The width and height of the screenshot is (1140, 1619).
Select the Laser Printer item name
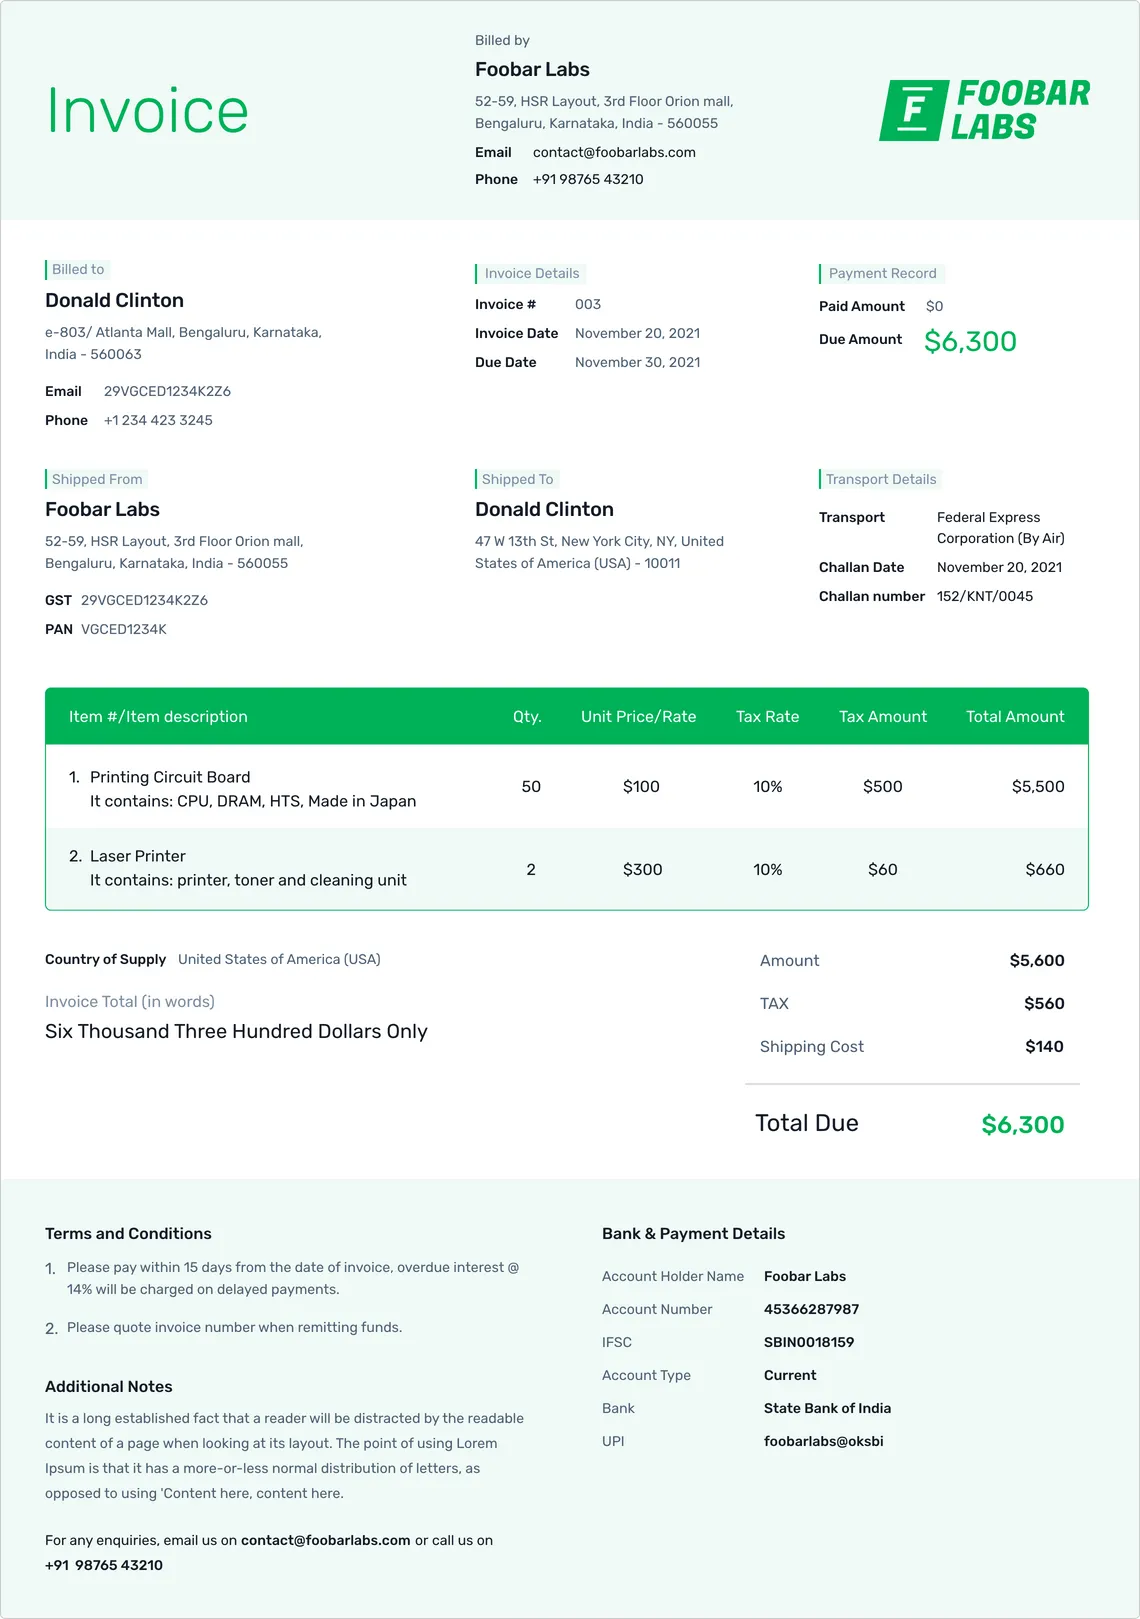coord(138,856)
